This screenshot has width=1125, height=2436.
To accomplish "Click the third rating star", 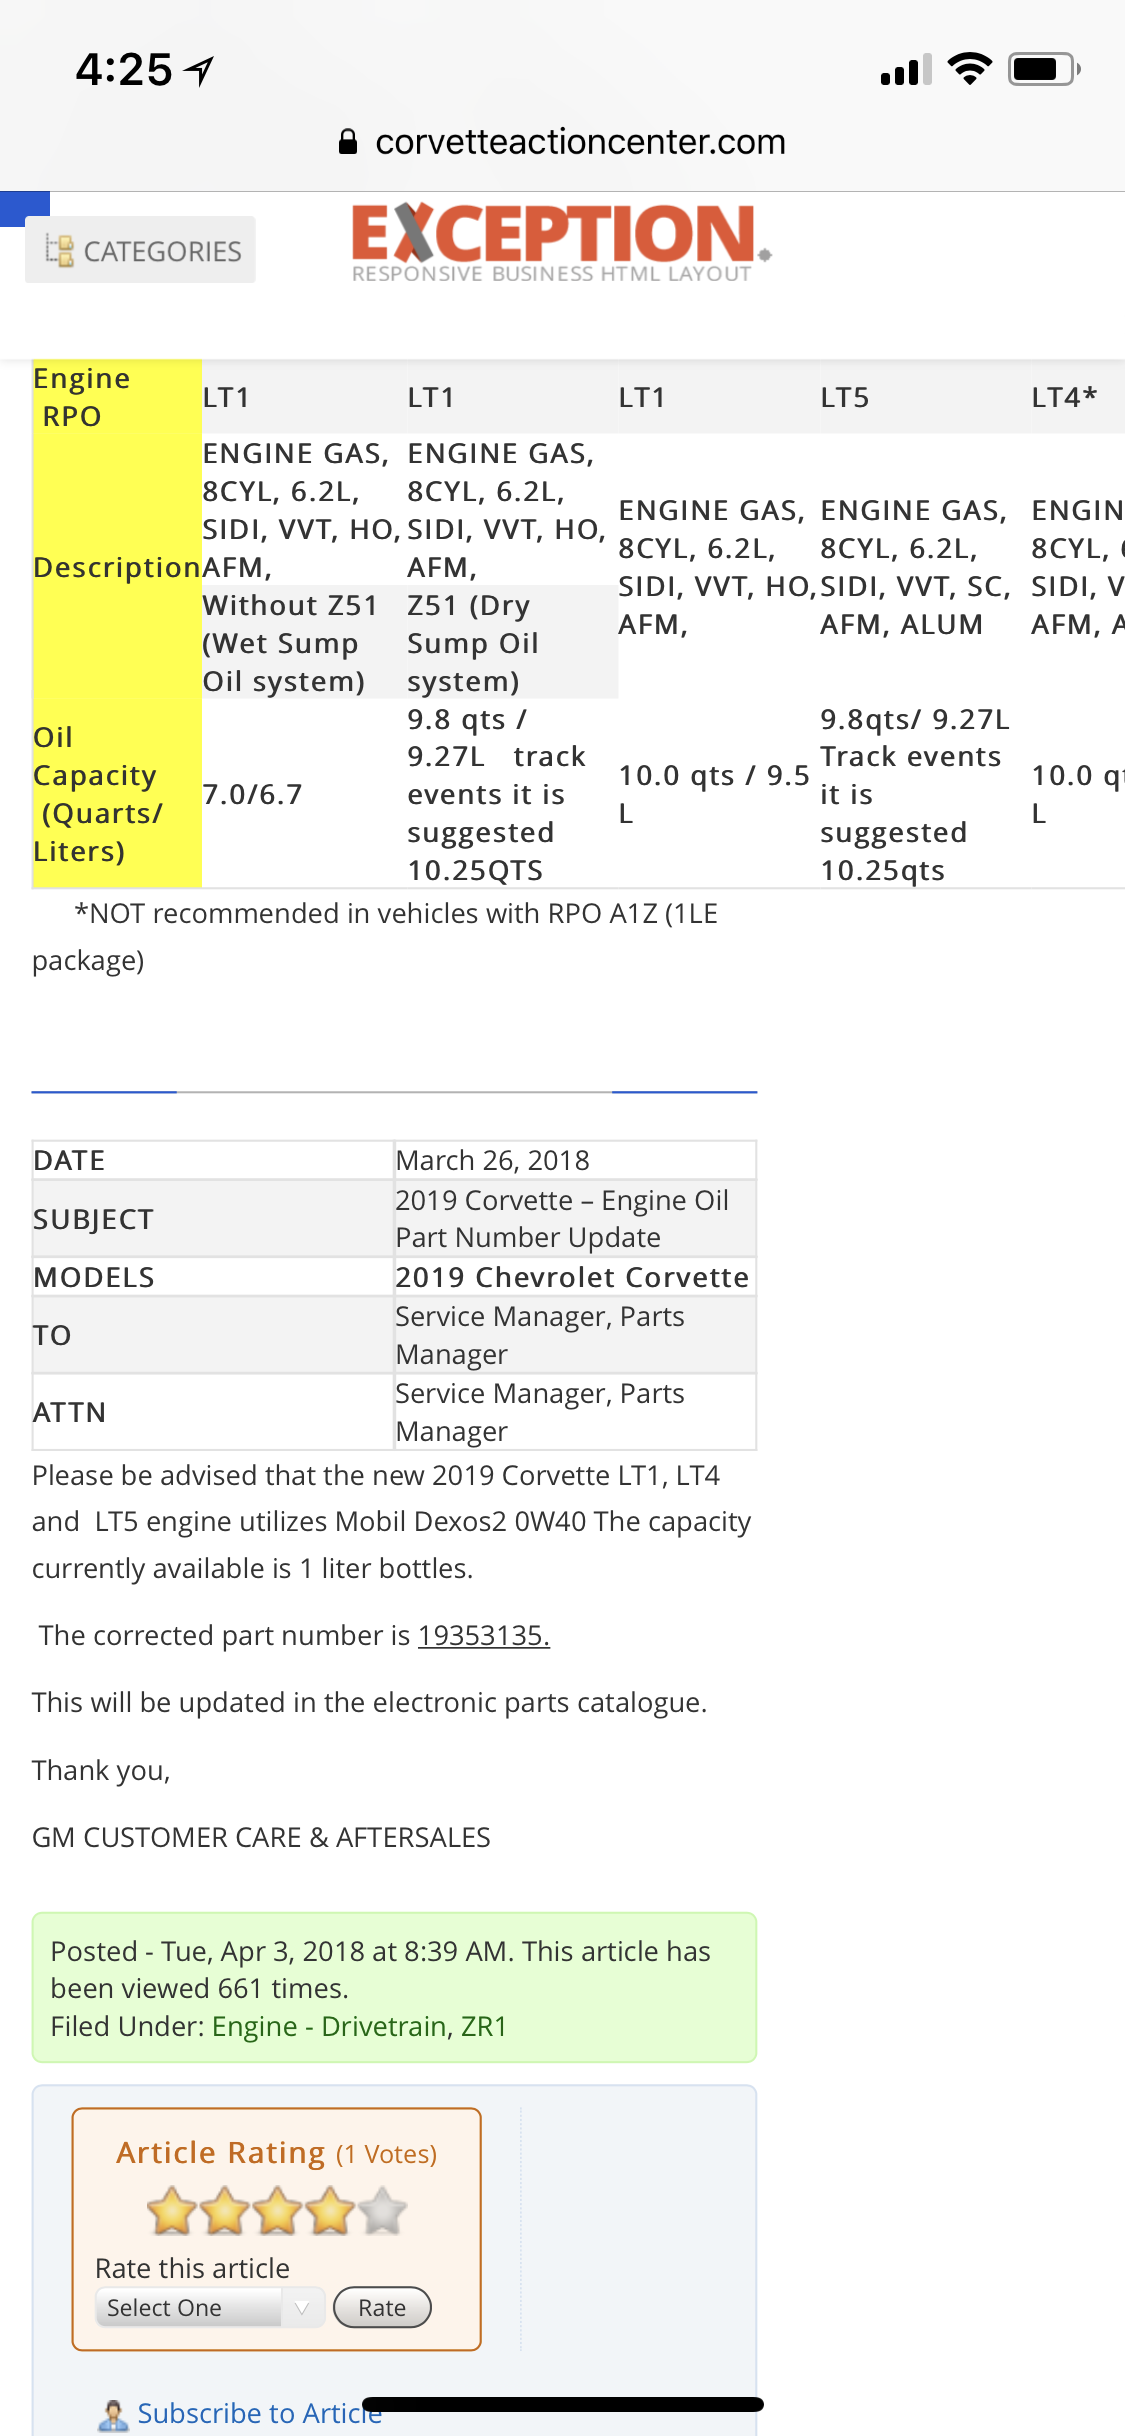I will [276, 2210].
